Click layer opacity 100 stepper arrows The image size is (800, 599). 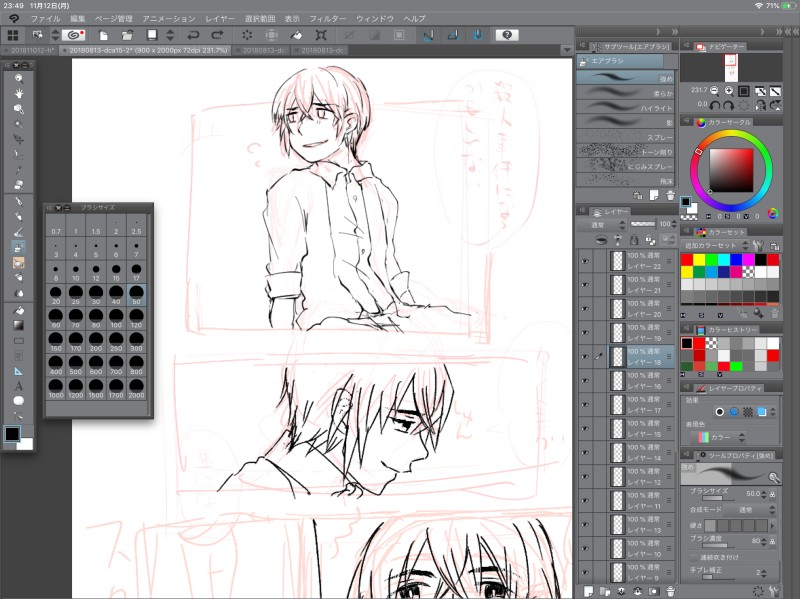674,224
